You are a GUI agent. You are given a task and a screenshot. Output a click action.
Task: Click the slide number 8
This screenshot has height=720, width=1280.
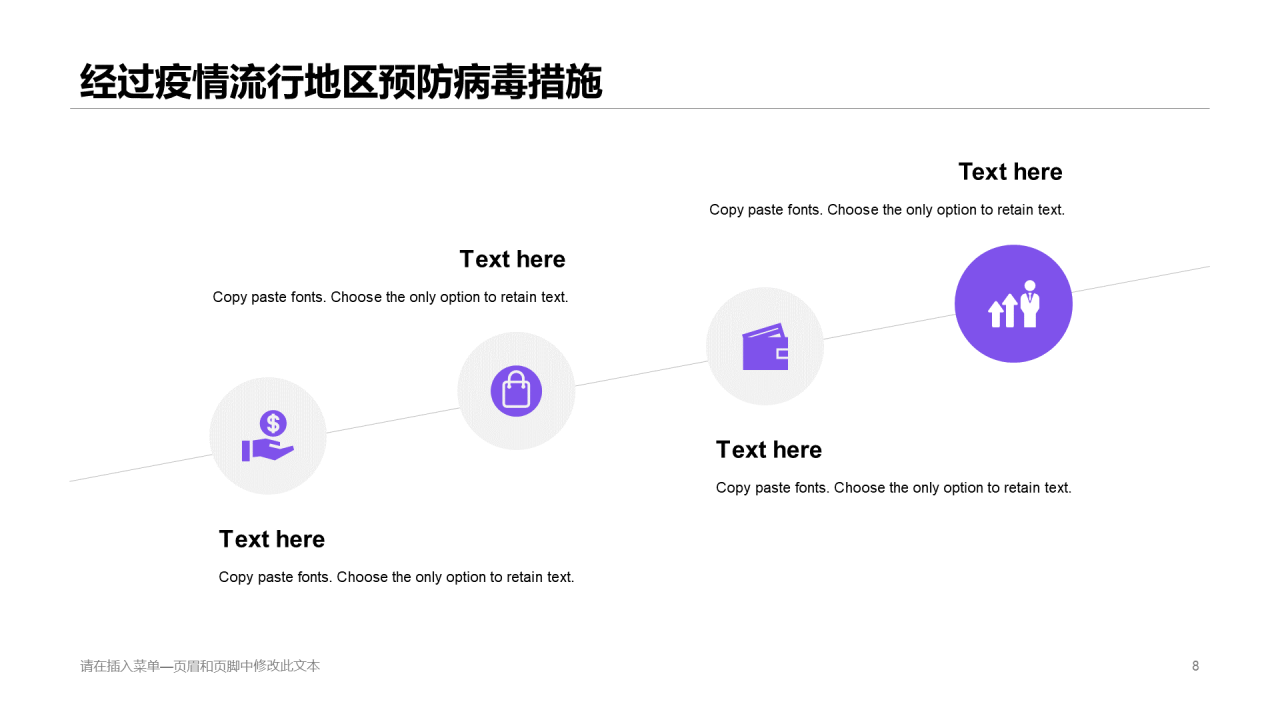[1195, 666]
